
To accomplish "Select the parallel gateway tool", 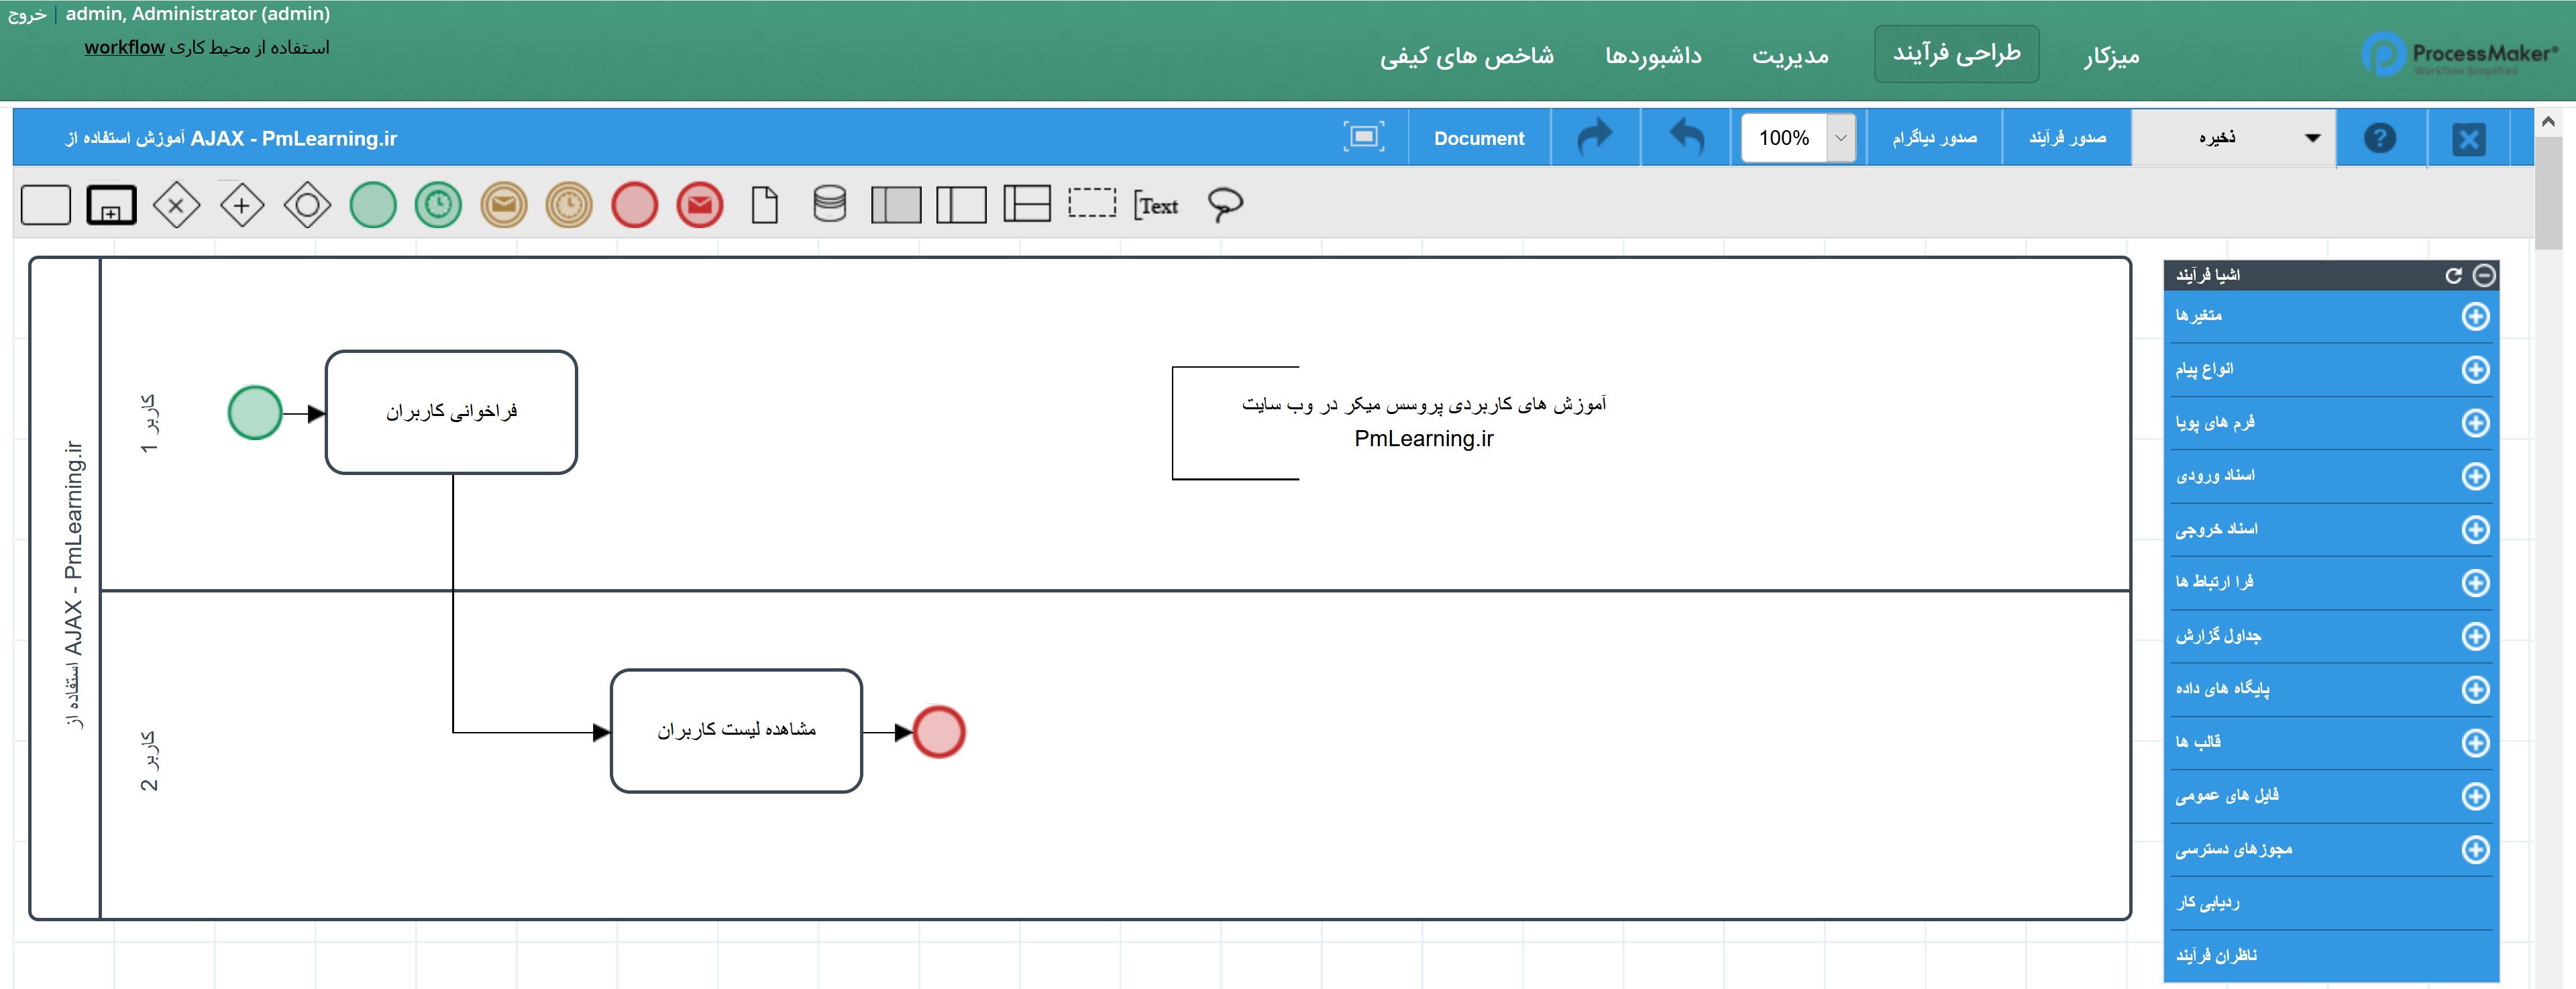I will click(x=242, y=205).
